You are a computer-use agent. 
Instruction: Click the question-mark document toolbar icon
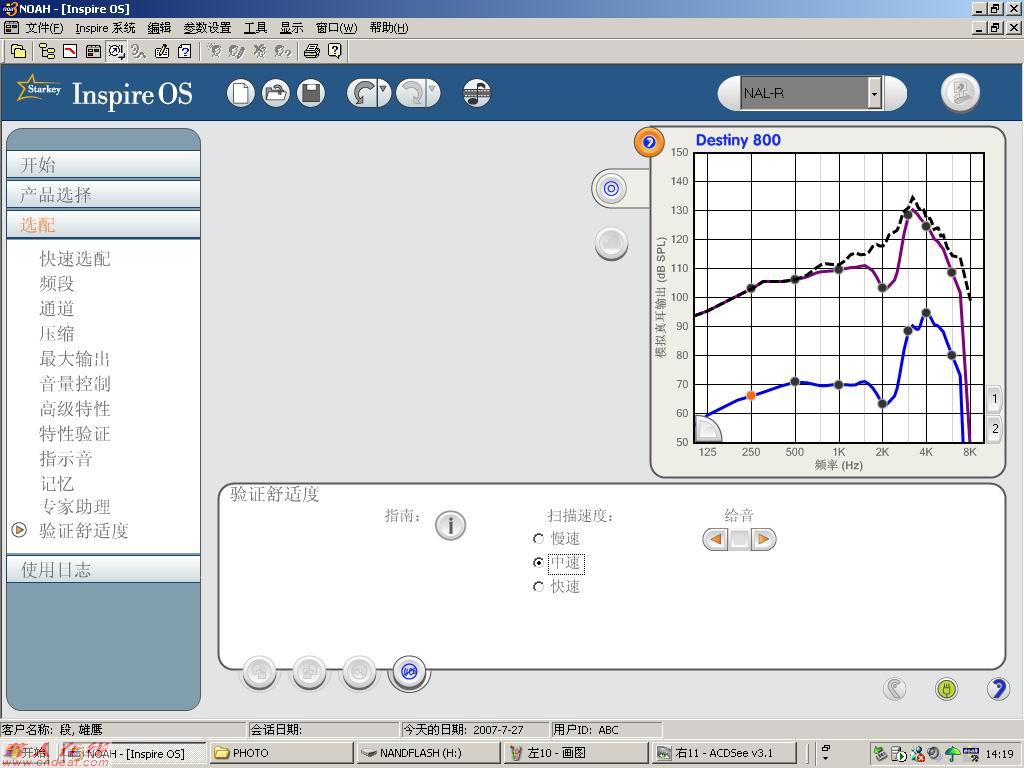185,51
